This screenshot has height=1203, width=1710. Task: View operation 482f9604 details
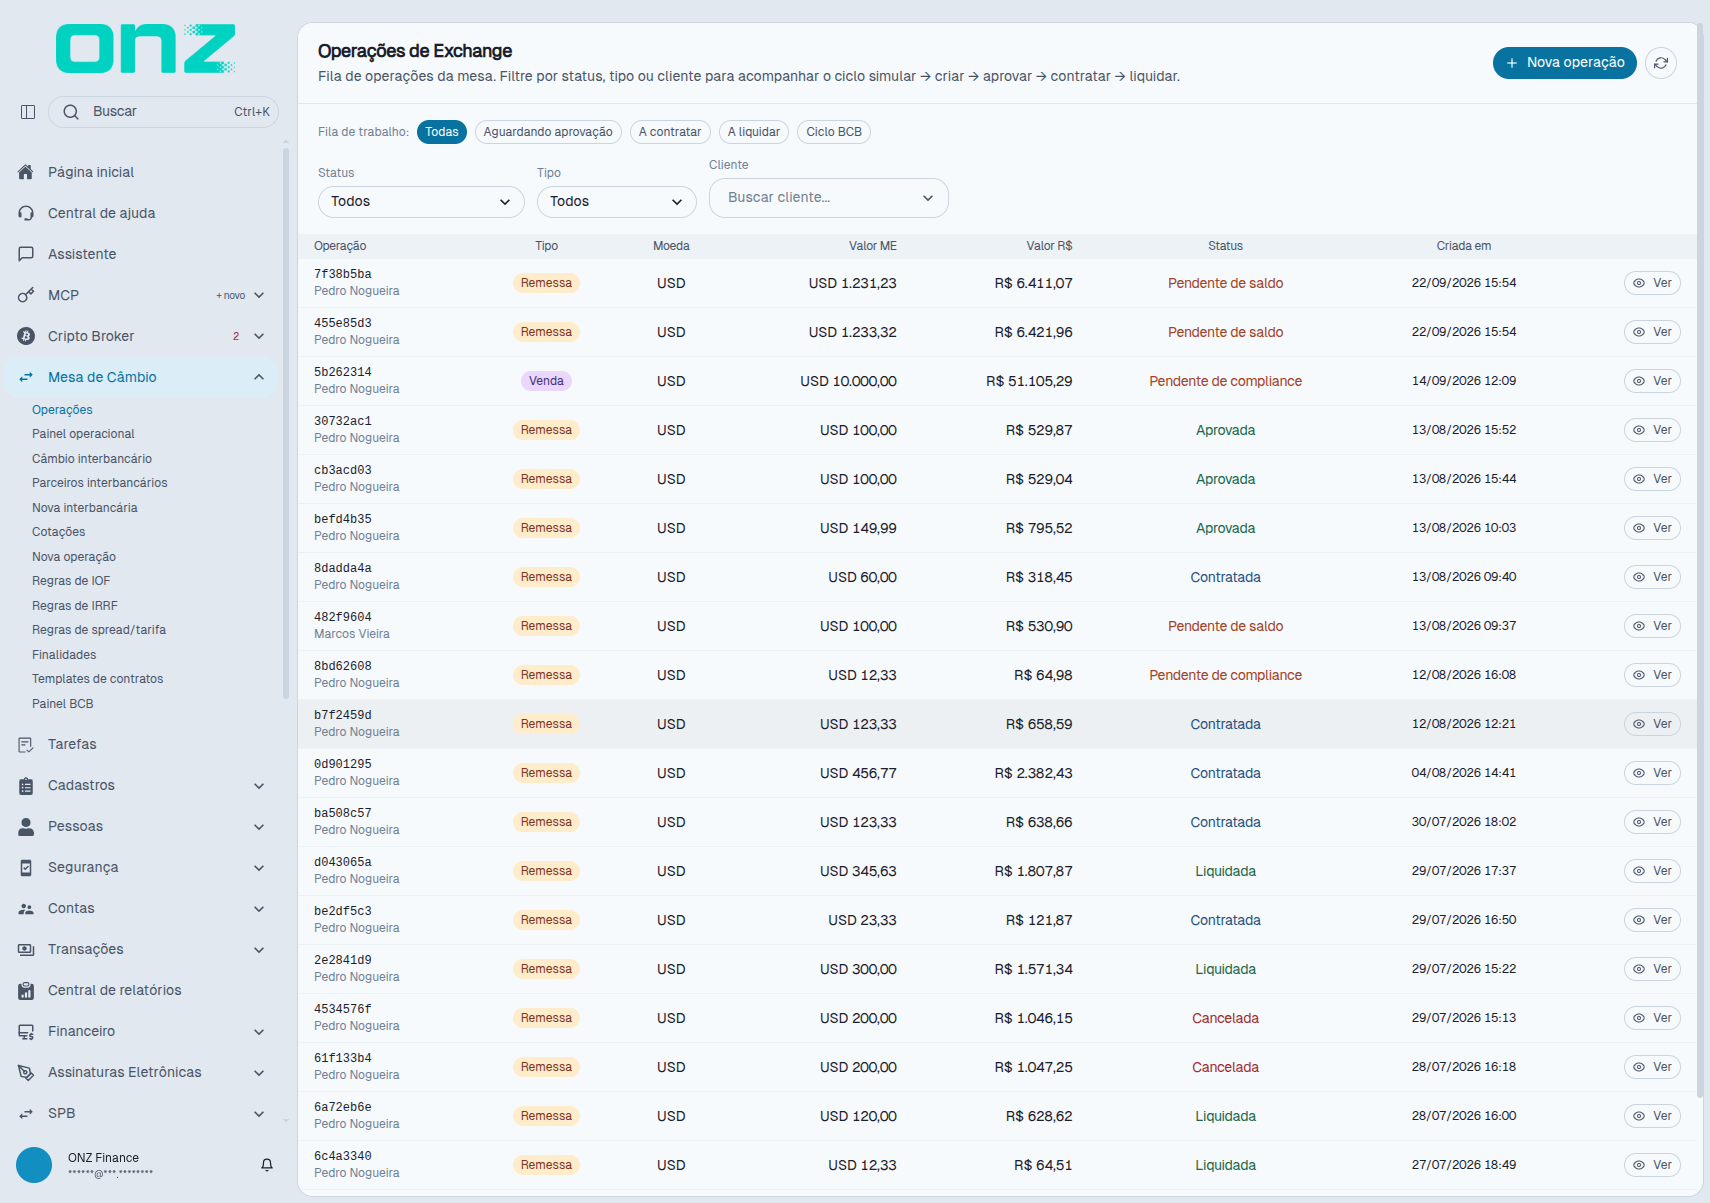(x=1652, y=626)
